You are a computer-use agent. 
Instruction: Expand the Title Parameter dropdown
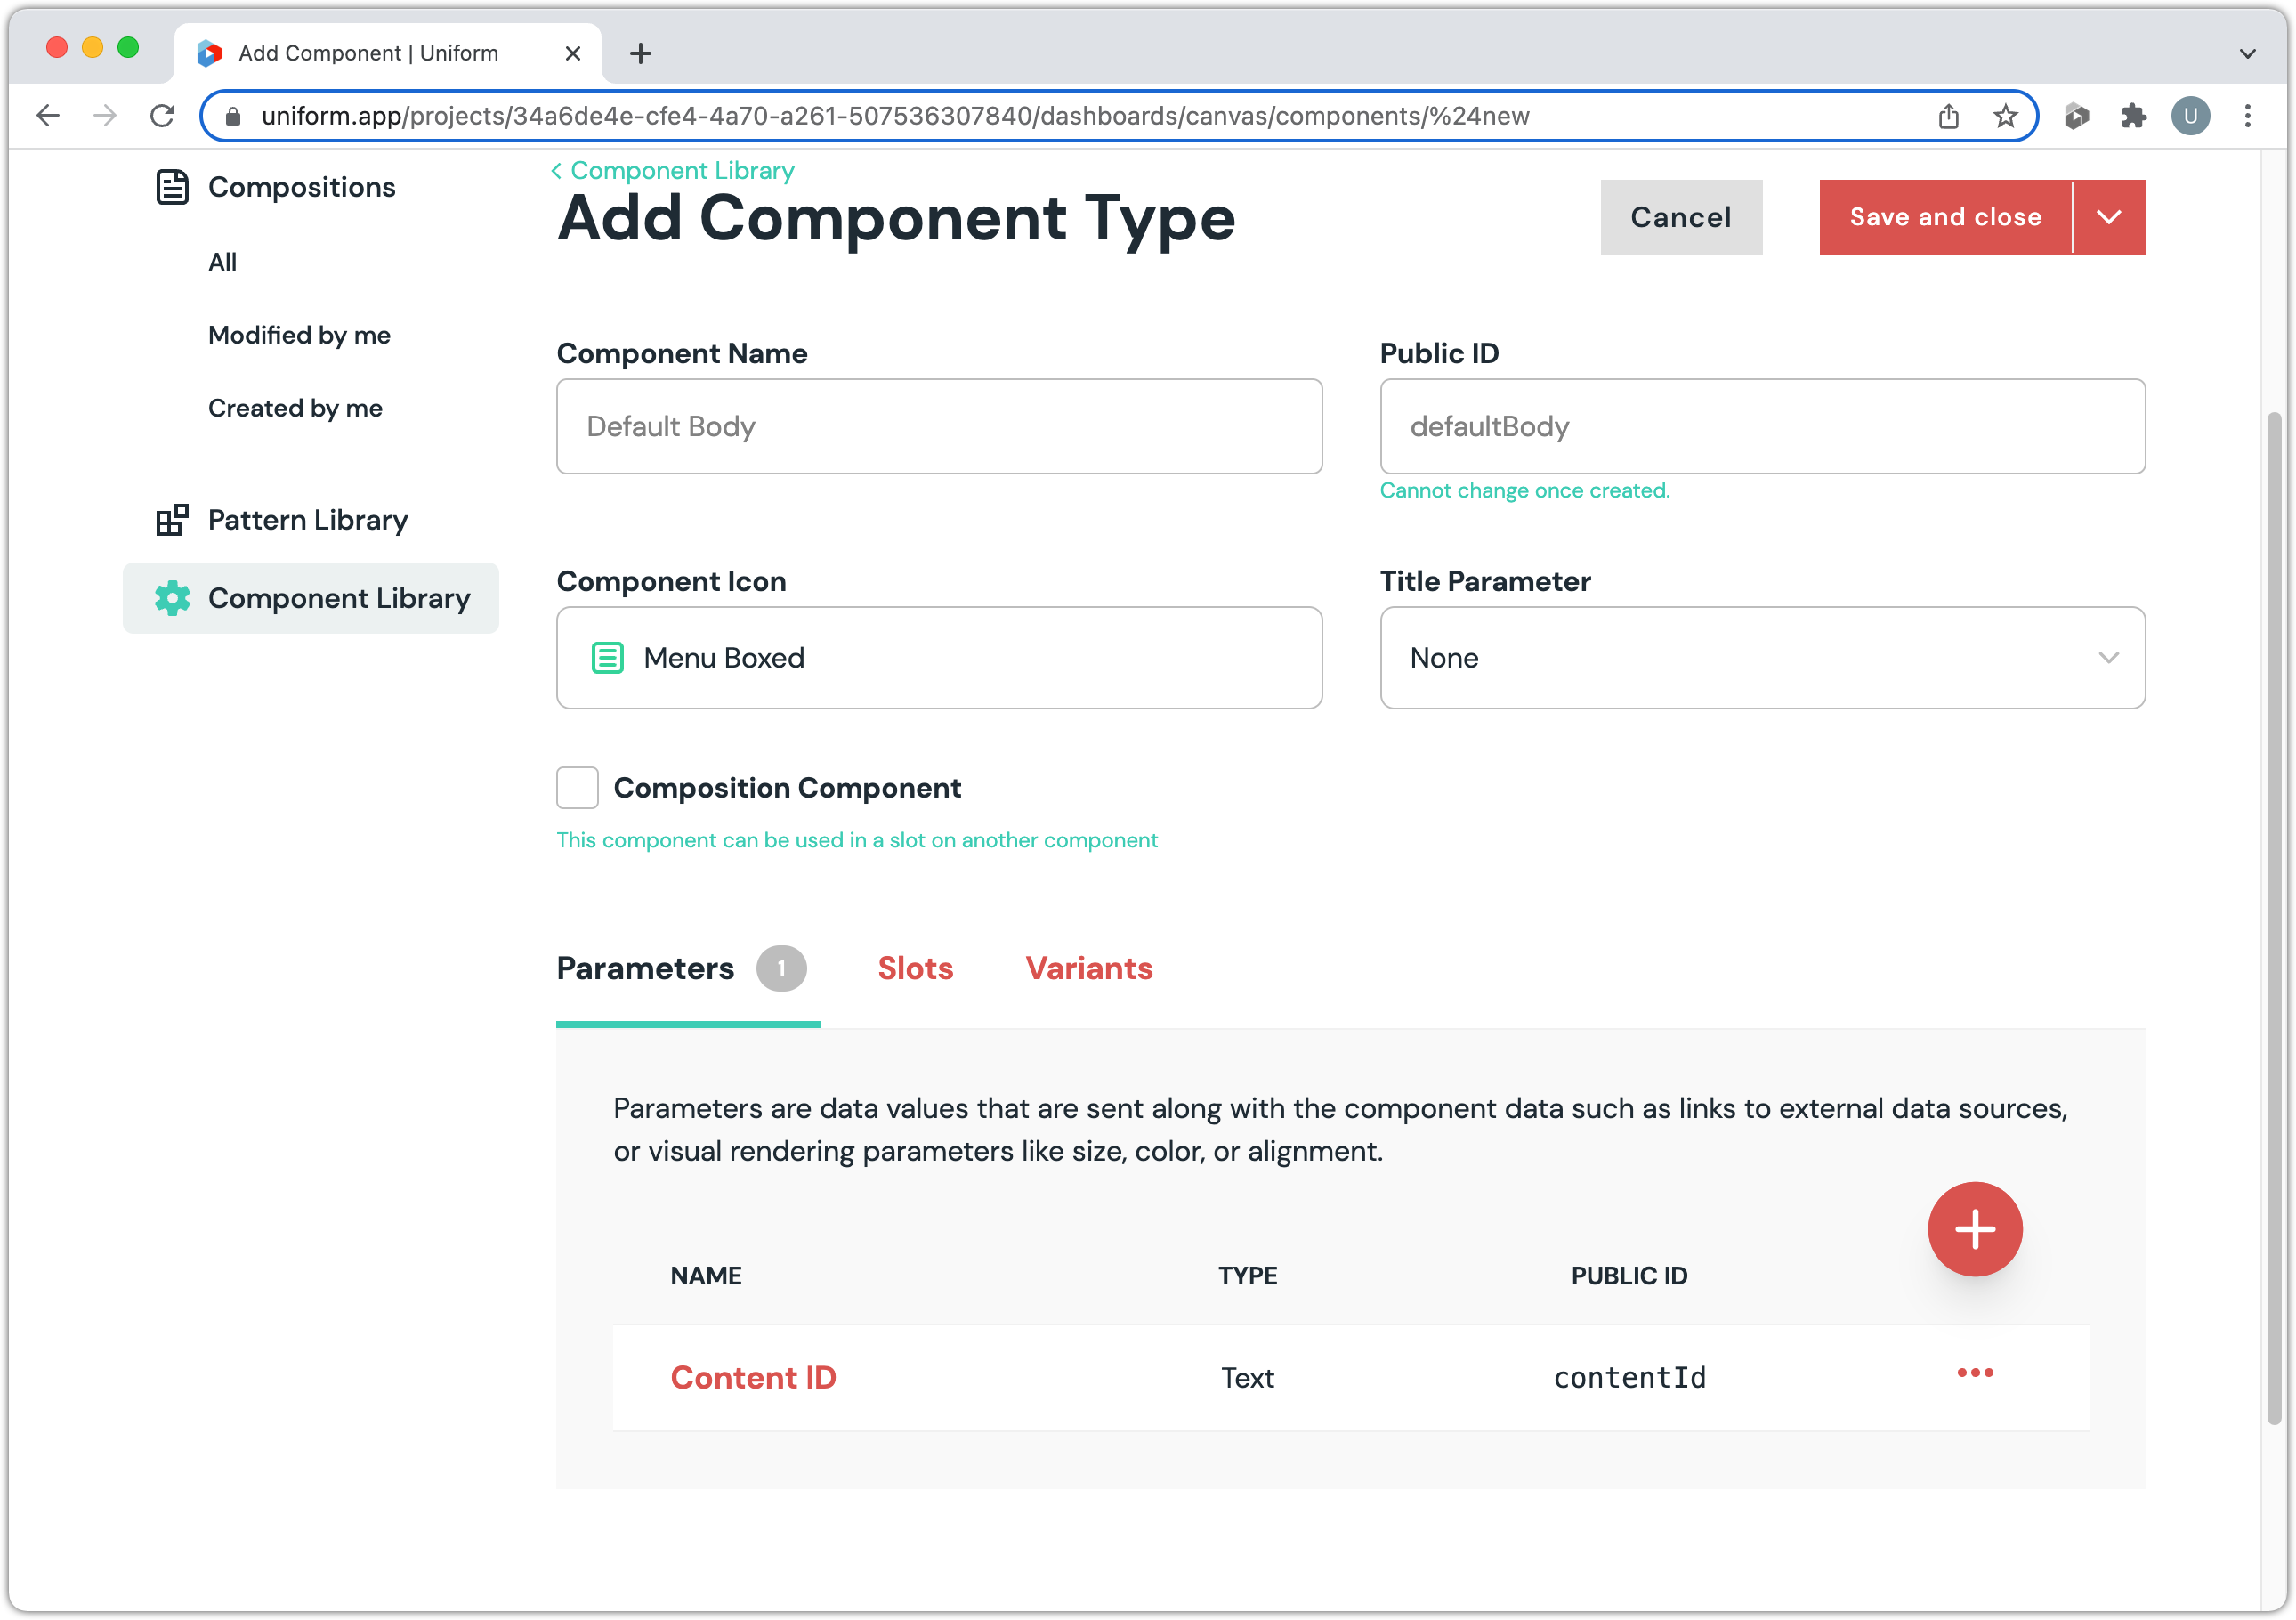(x=1762, y=658)
